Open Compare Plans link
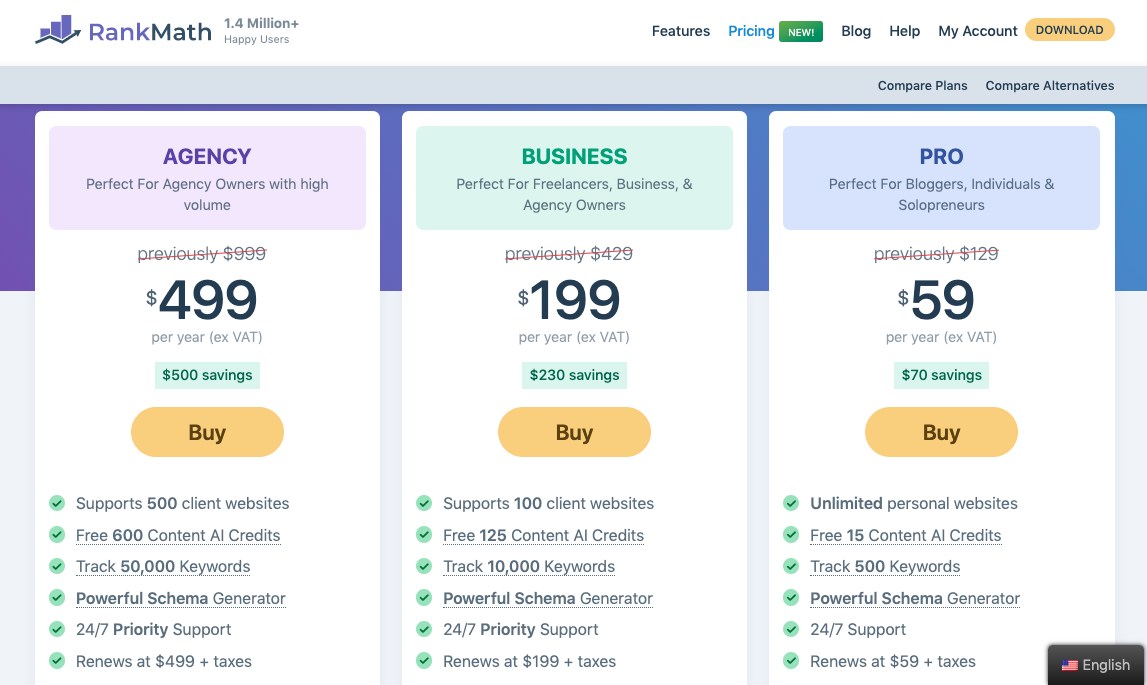The image size is (1147, 685). click(922, 86)
